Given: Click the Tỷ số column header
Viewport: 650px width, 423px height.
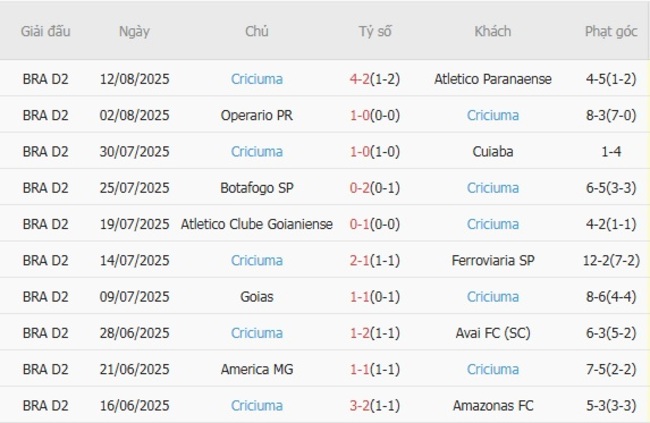Looking at the screenshot, I should pyautogui.click(x=375, y=31).
